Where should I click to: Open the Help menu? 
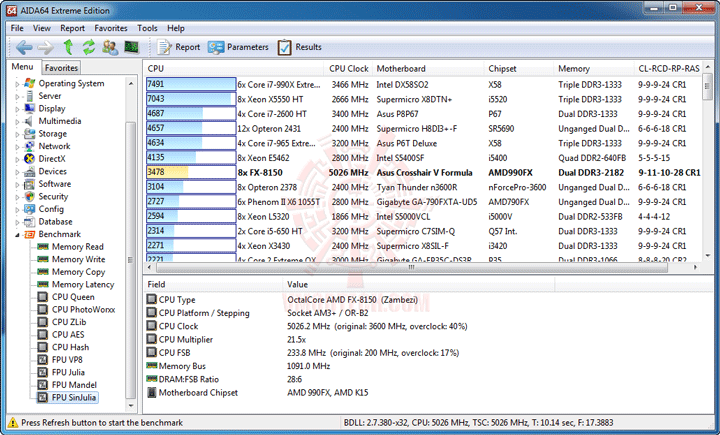tap(175, 28)
